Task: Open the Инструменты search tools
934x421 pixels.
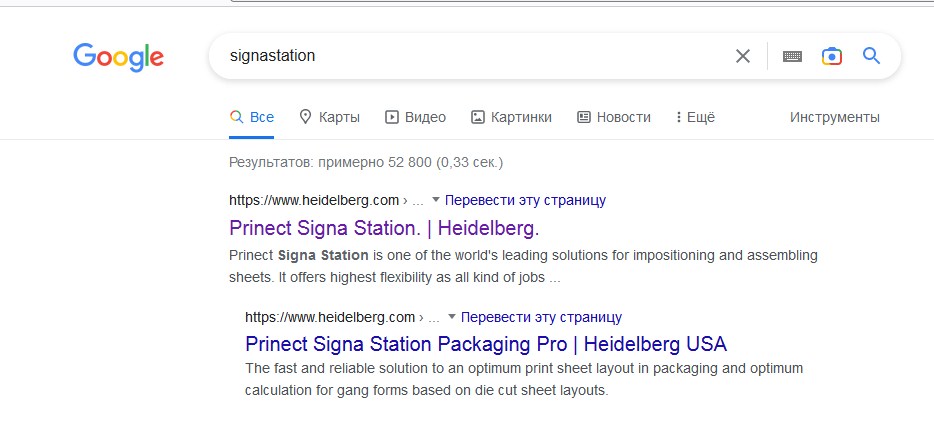Action: pos(834,117)
